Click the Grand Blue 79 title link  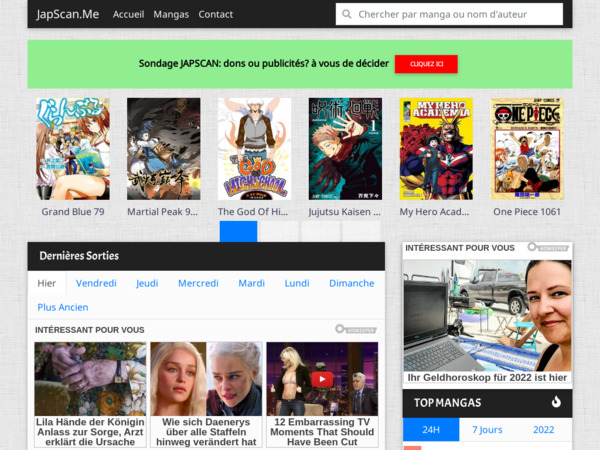(x=73, y=212)
